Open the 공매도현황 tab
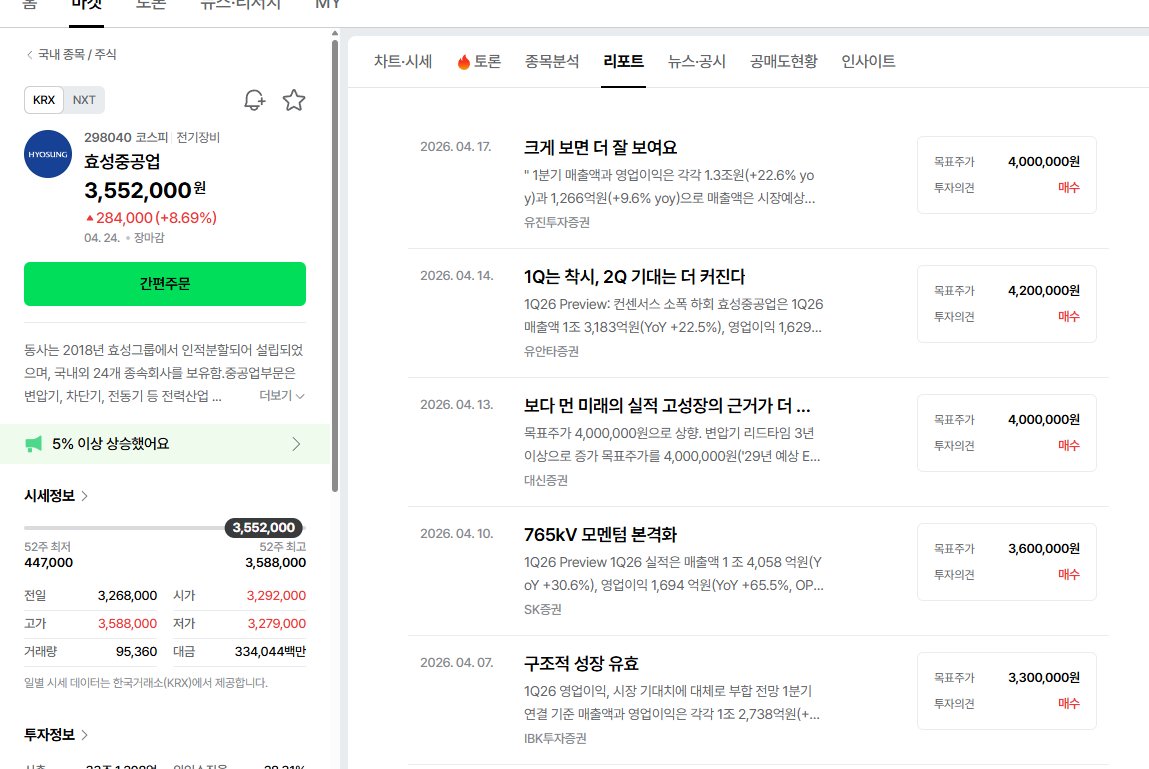Screen dimensions: 1149x769 (783, 62)
